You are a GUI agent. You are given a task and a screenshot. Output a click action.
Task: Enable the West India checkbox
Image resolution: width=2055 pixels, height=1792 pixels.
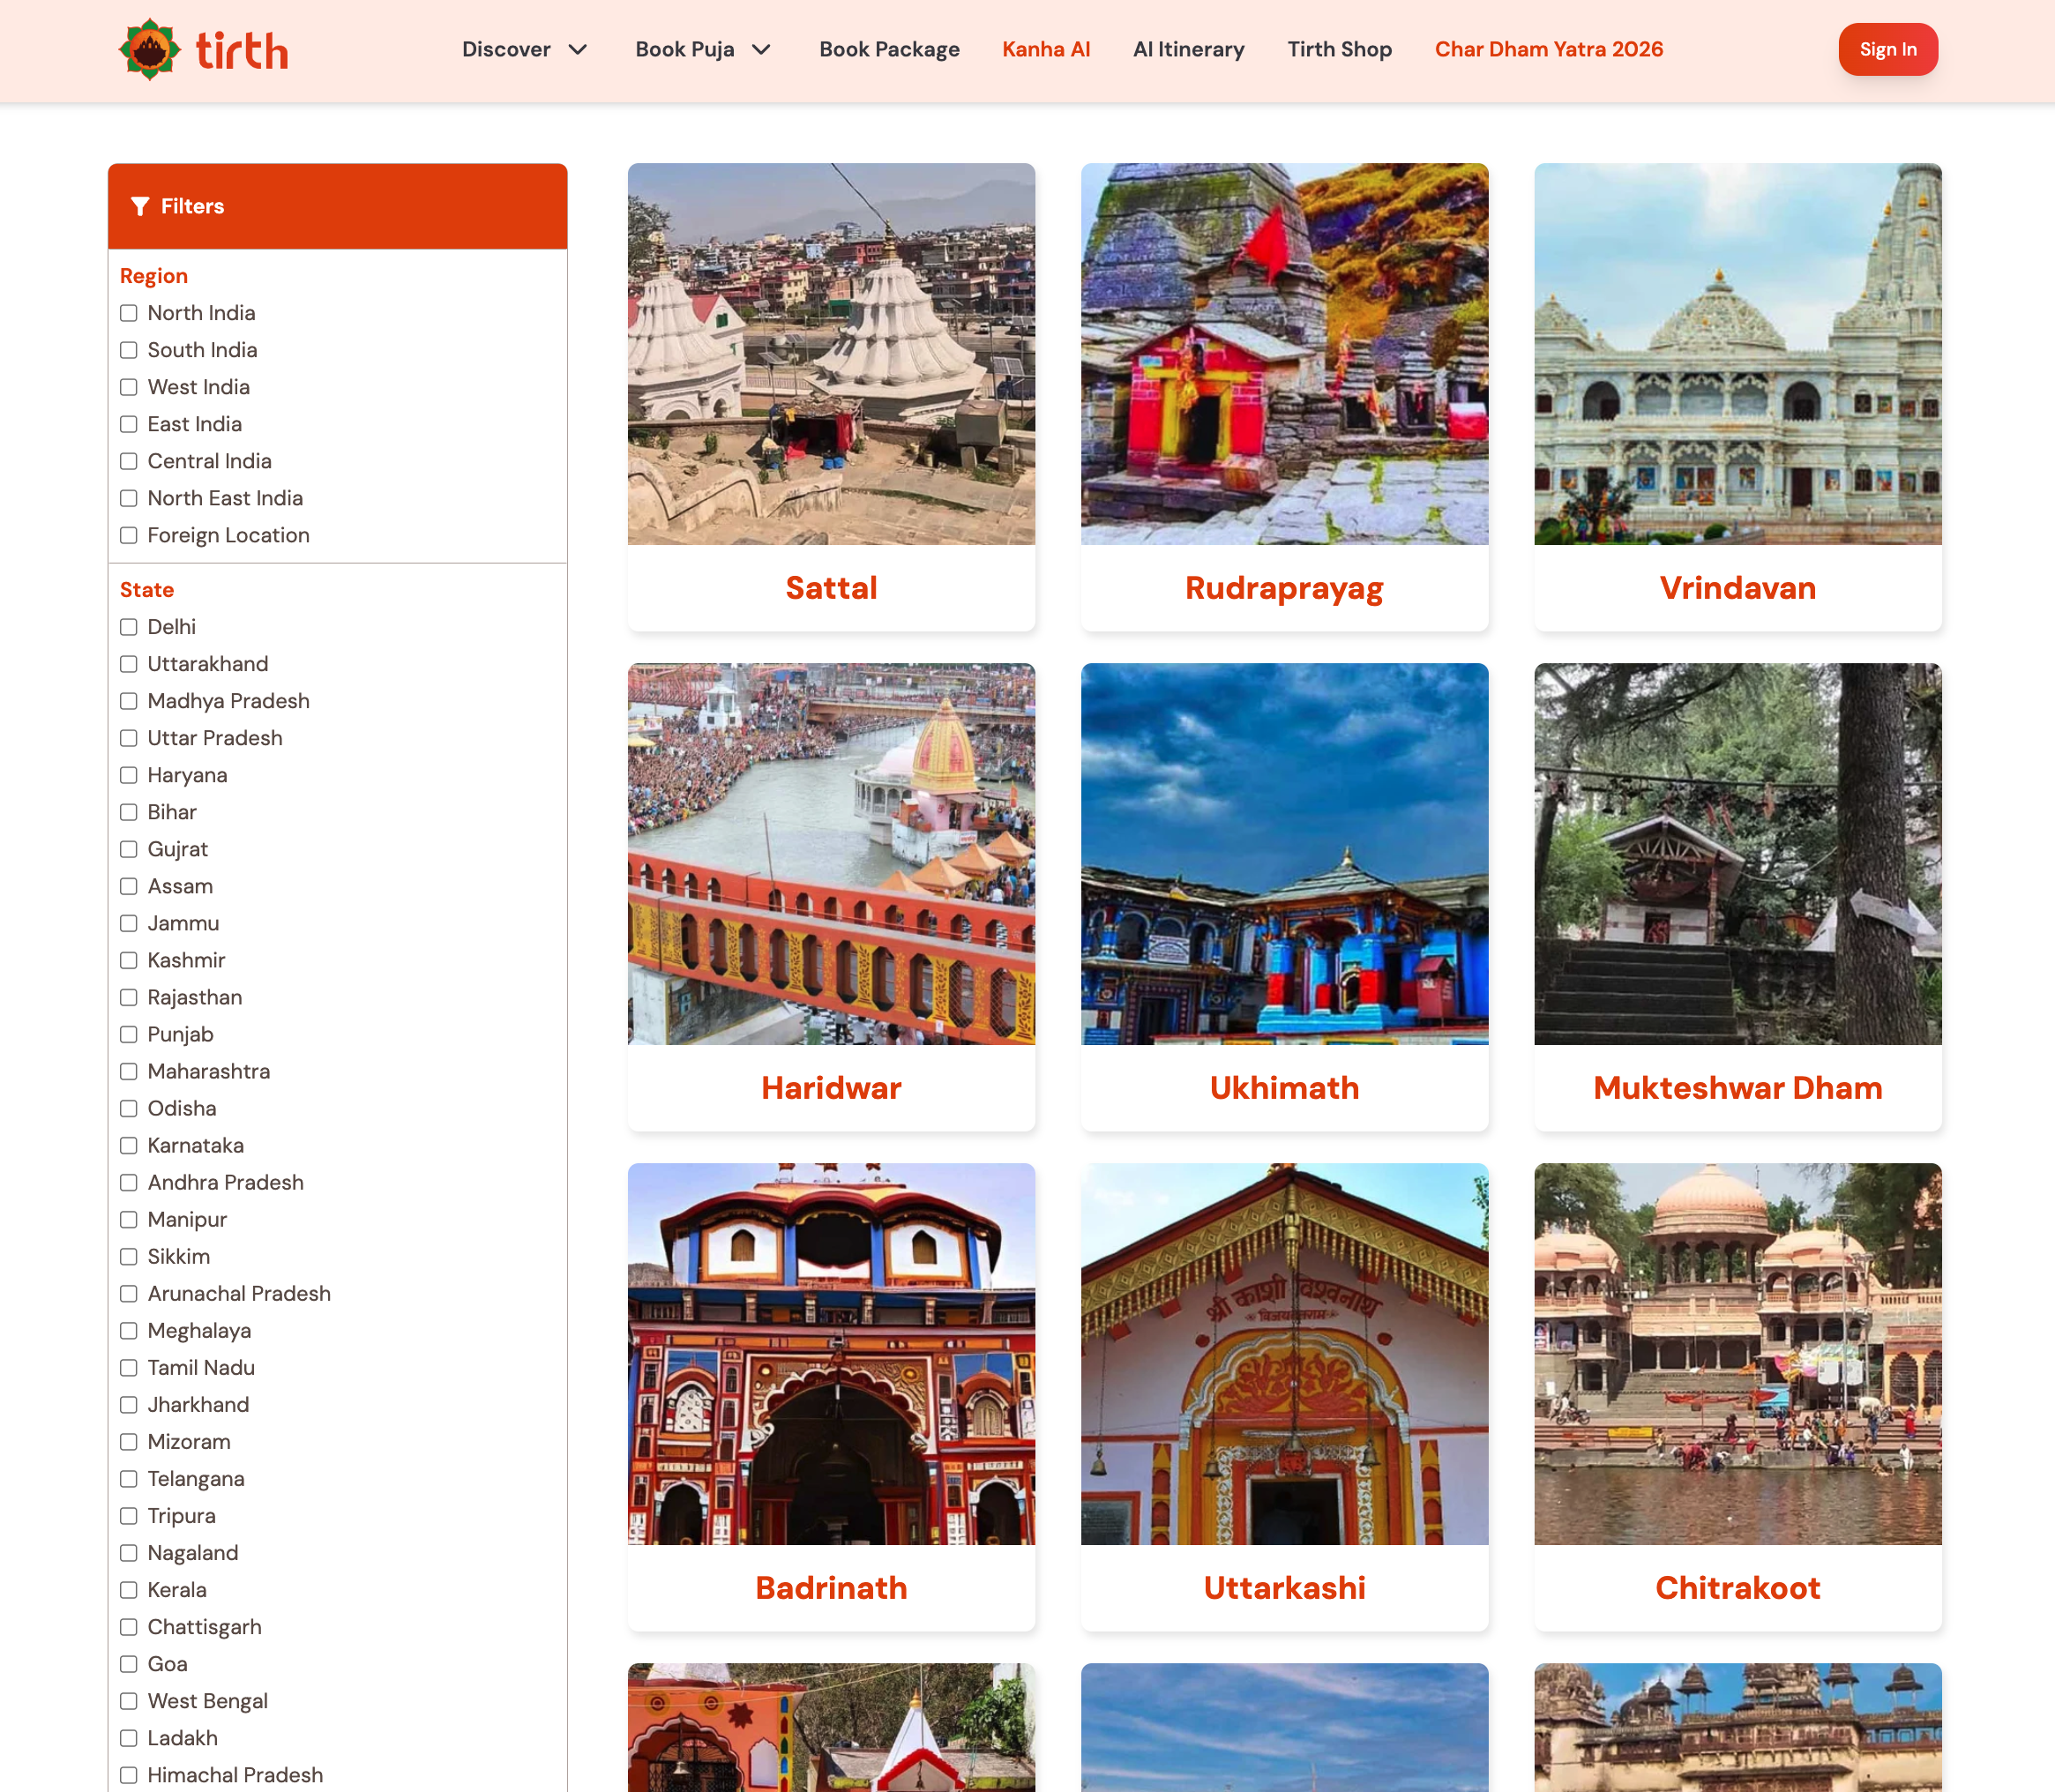coord(129,387)
